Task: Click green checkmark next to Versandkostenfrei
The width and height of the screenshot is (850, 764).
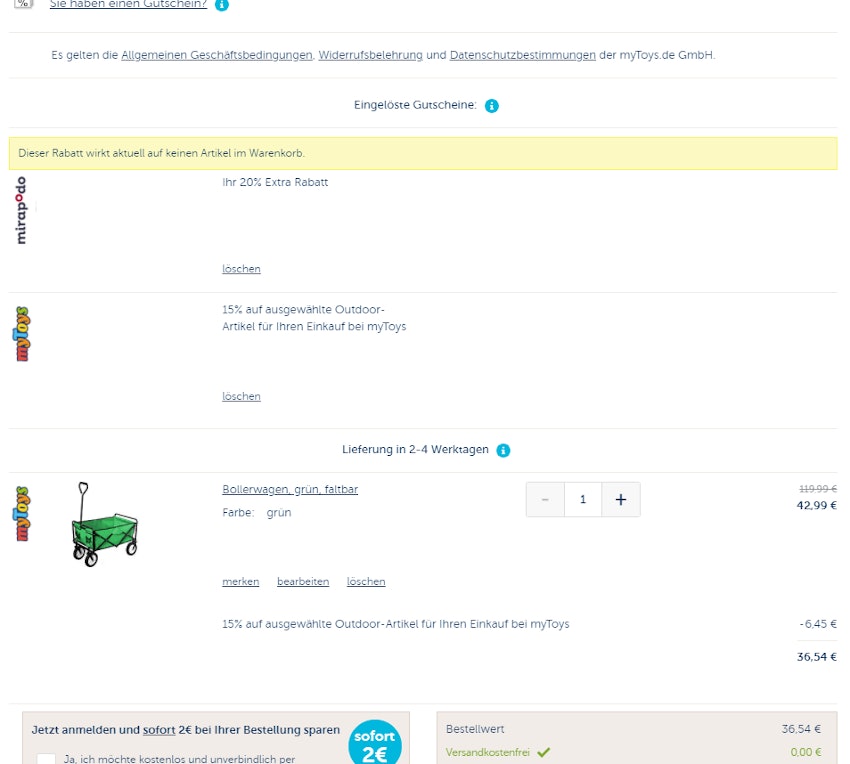Action: point(544,752)
